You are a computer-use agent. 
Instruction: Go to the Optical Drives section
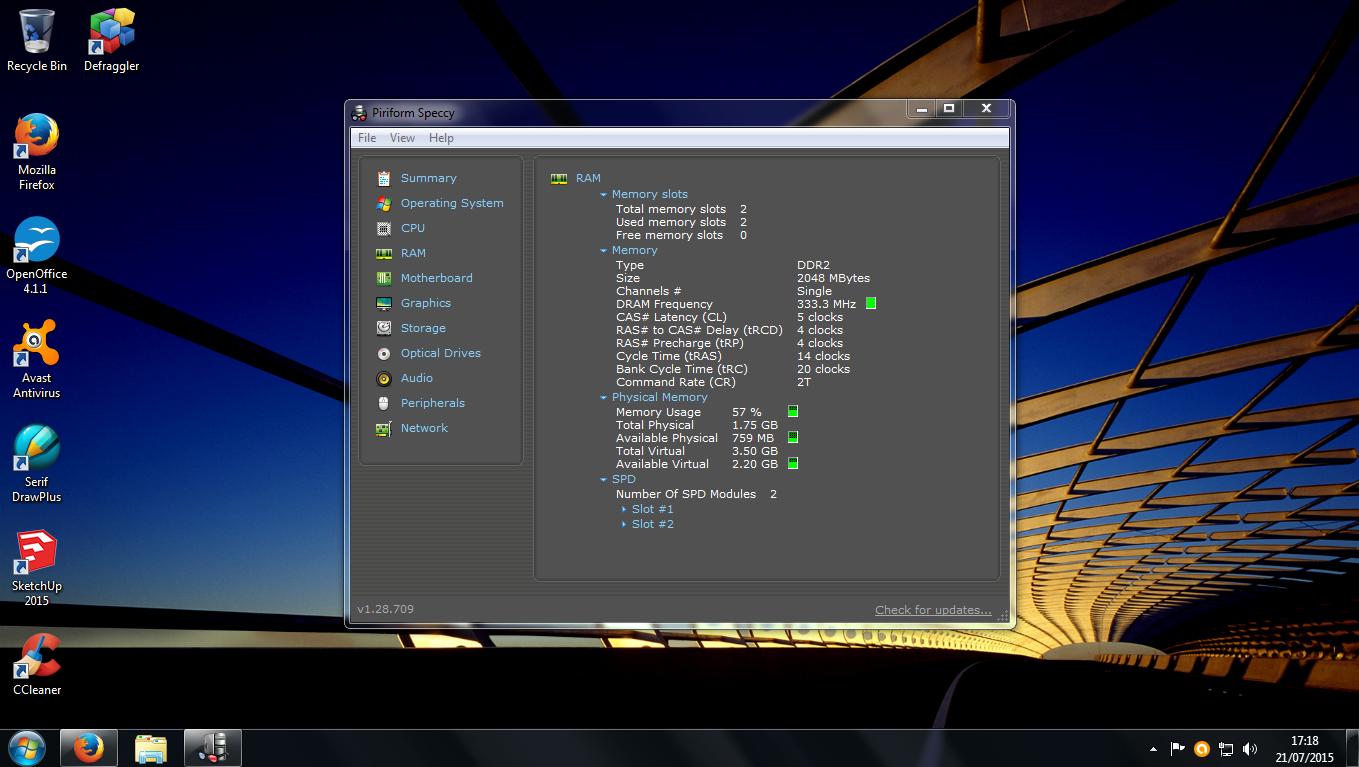tap(440, 353)
